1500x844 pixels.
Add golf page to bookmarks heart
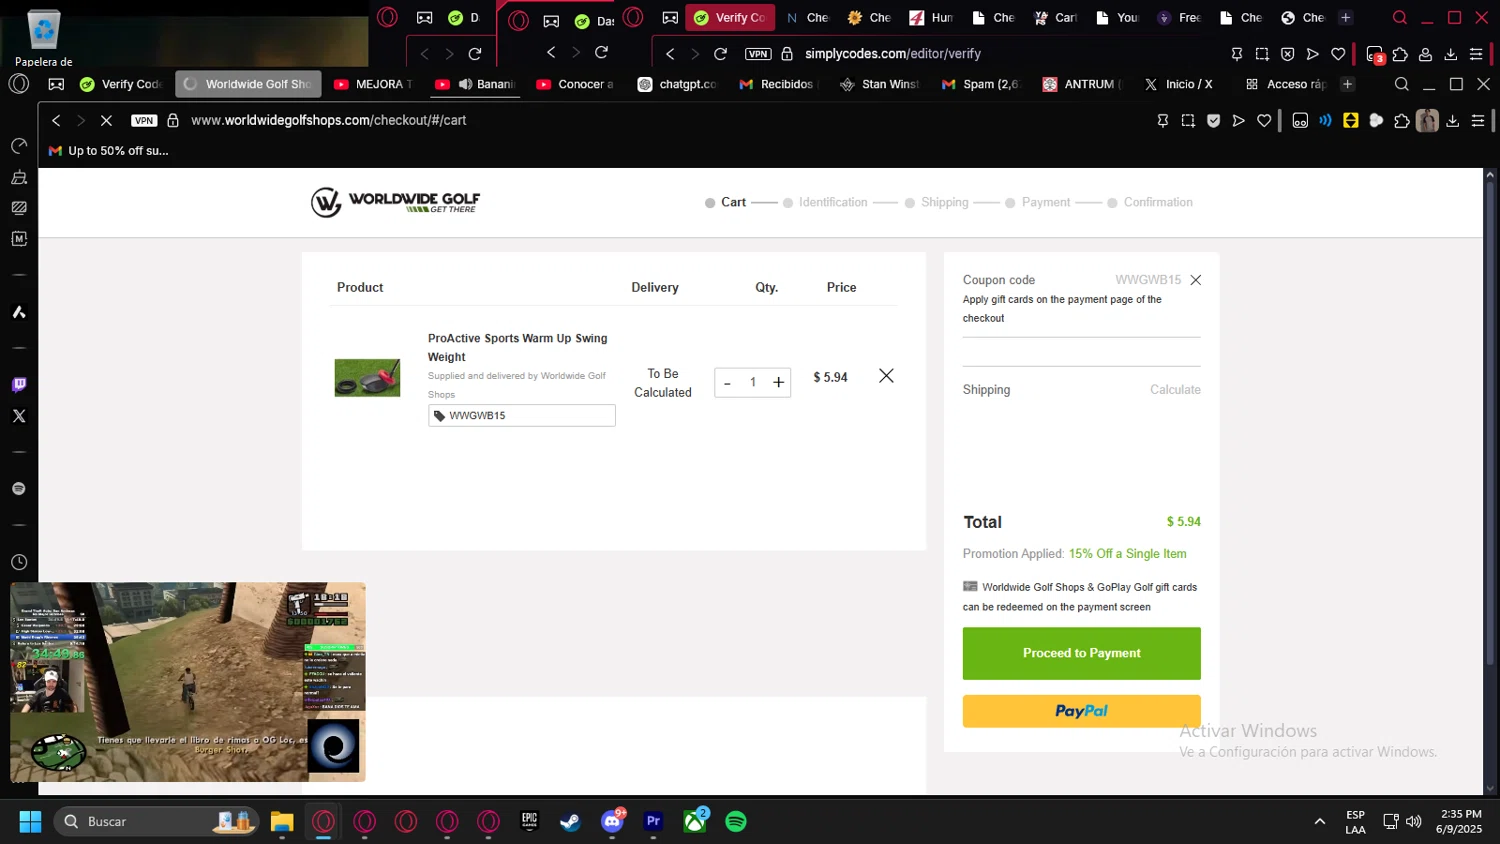coord(1264,120)
